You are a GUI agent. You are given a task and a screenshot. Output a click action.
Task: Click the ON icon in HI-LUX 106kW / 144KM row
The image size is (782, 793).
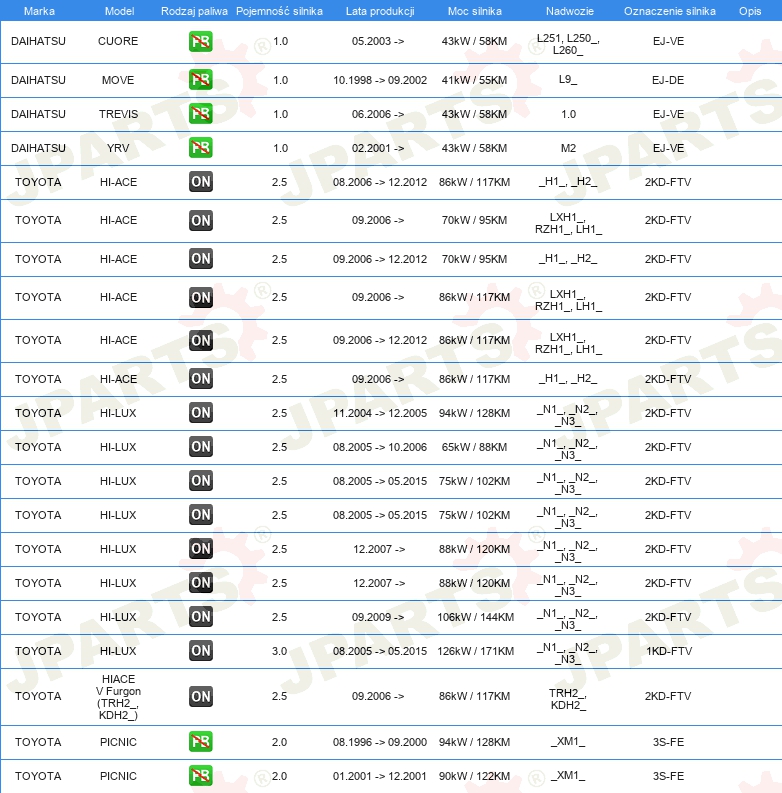[x=201, y=616]
